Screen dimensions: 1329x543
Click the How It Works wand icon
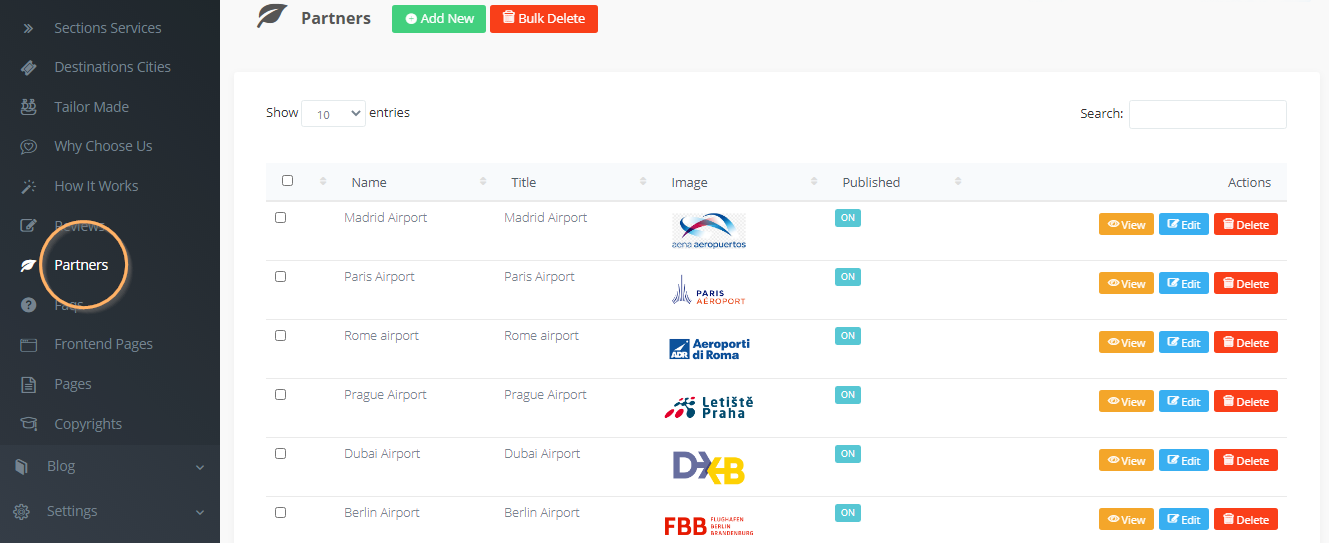point(29,186)
